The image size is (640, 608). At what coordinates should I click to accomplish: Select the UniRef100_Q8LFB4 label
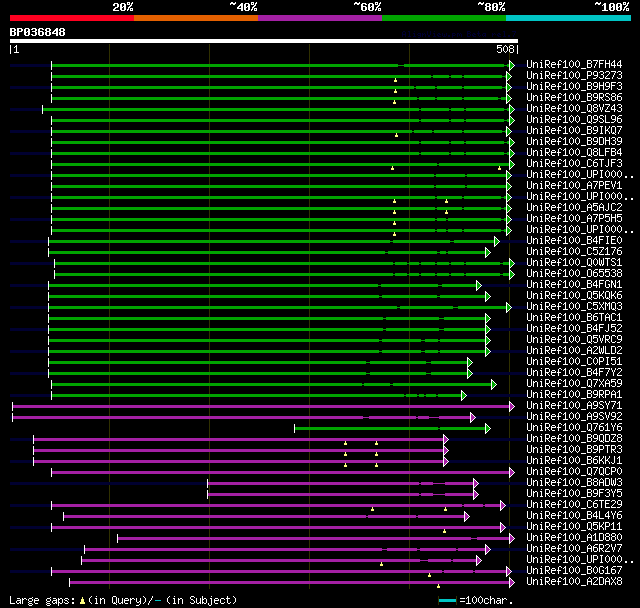click(x=574, y=153)
